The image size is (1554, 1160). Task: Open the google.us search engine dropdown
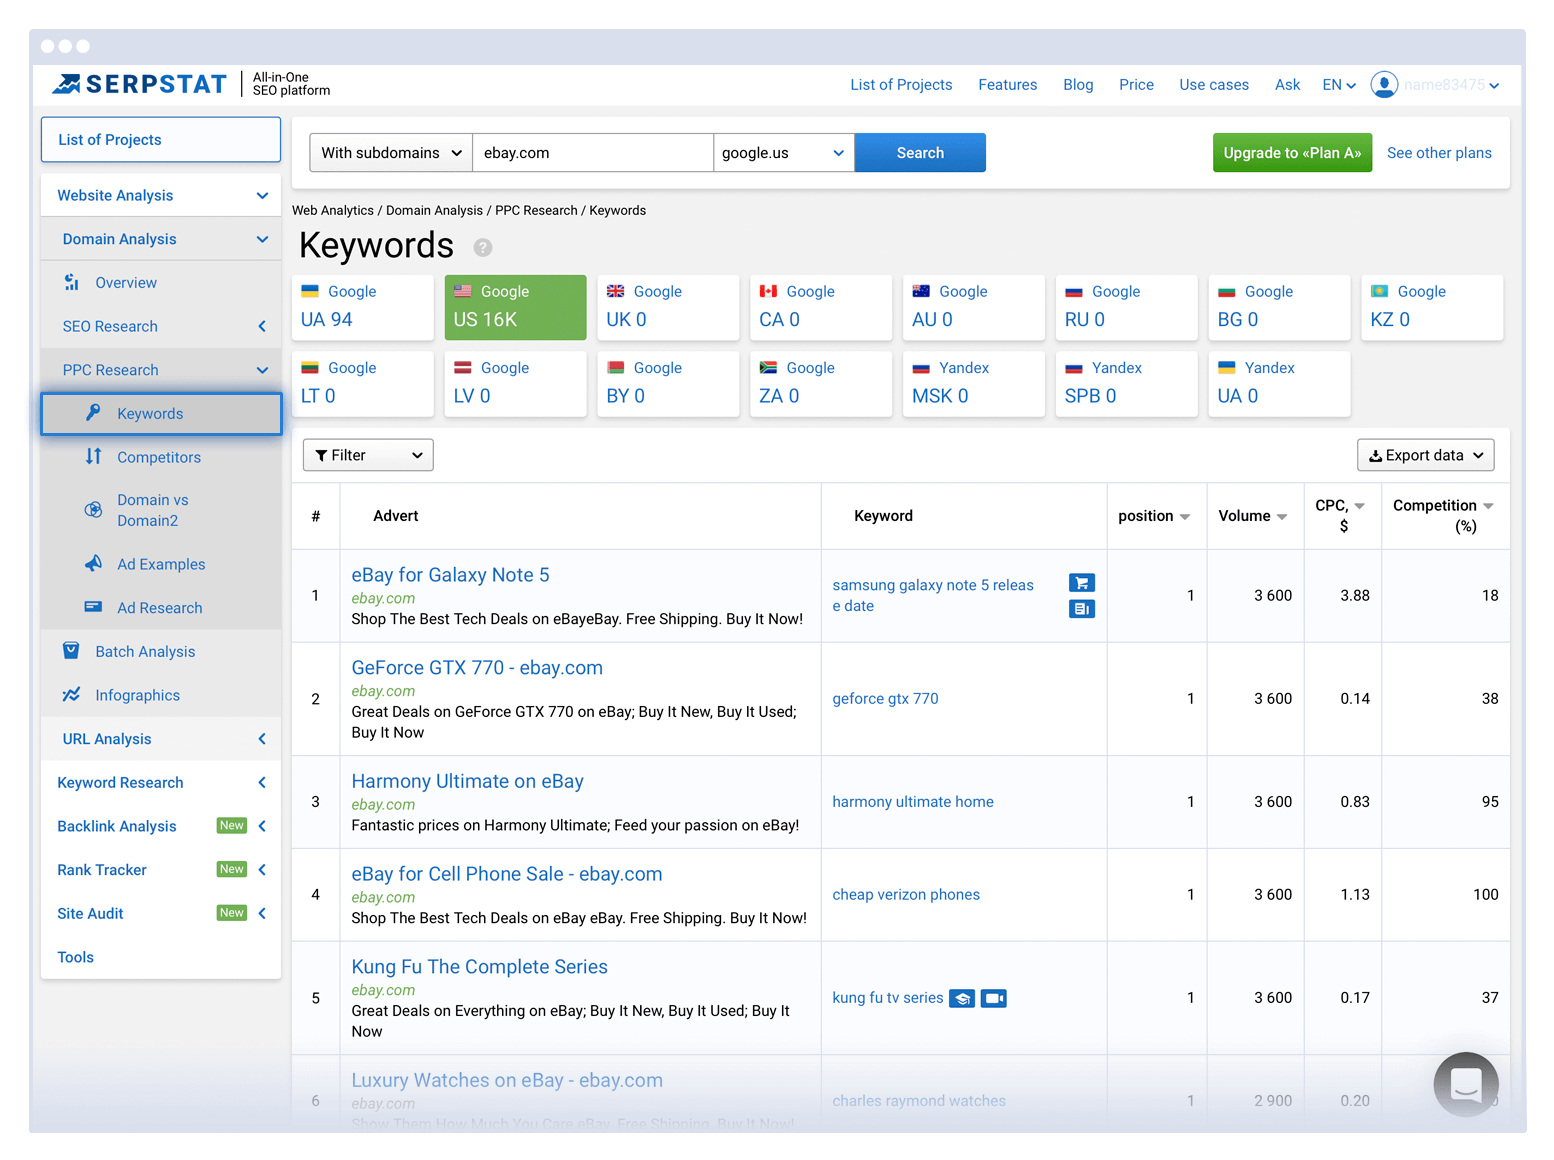pyautogui.click(x=784, y=153)
